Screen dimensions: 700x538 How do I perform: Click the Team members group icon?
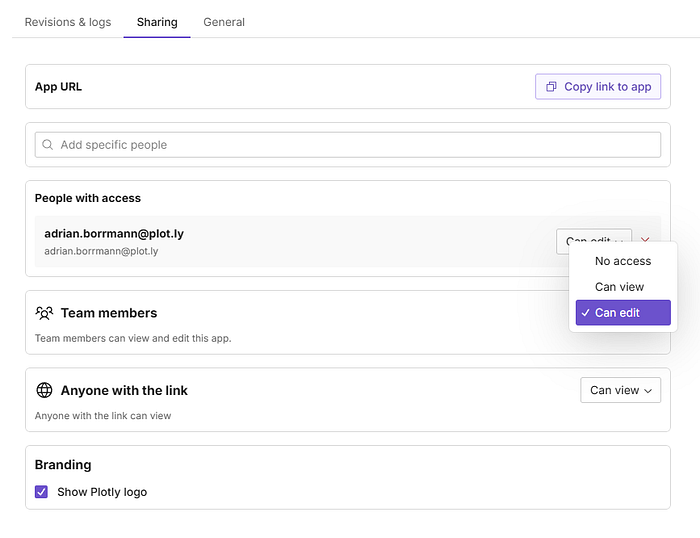click(44, 313)
